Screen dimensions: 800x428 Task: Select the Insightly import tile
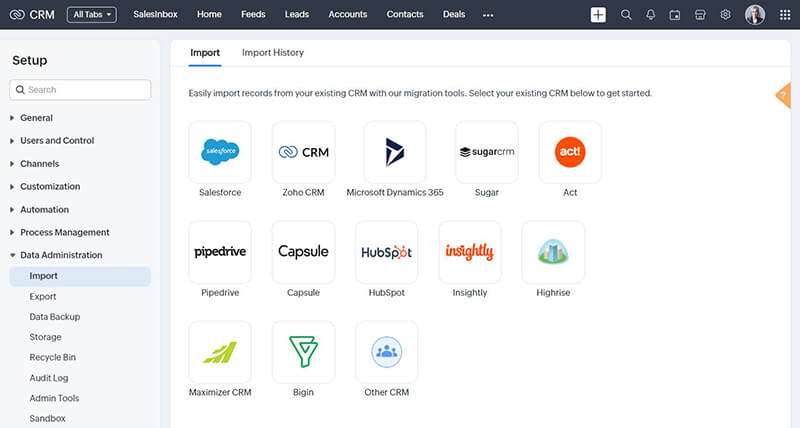pyautogui.click(x=470, y=252)
